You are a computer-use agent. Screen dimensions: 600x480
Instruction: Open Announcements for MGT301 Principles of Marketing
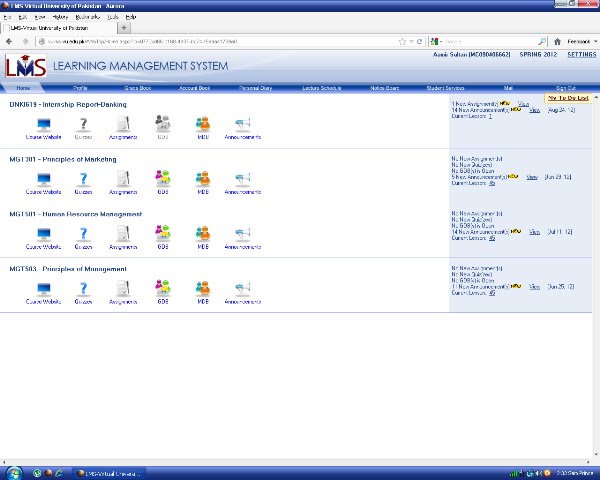coord(243,183)
